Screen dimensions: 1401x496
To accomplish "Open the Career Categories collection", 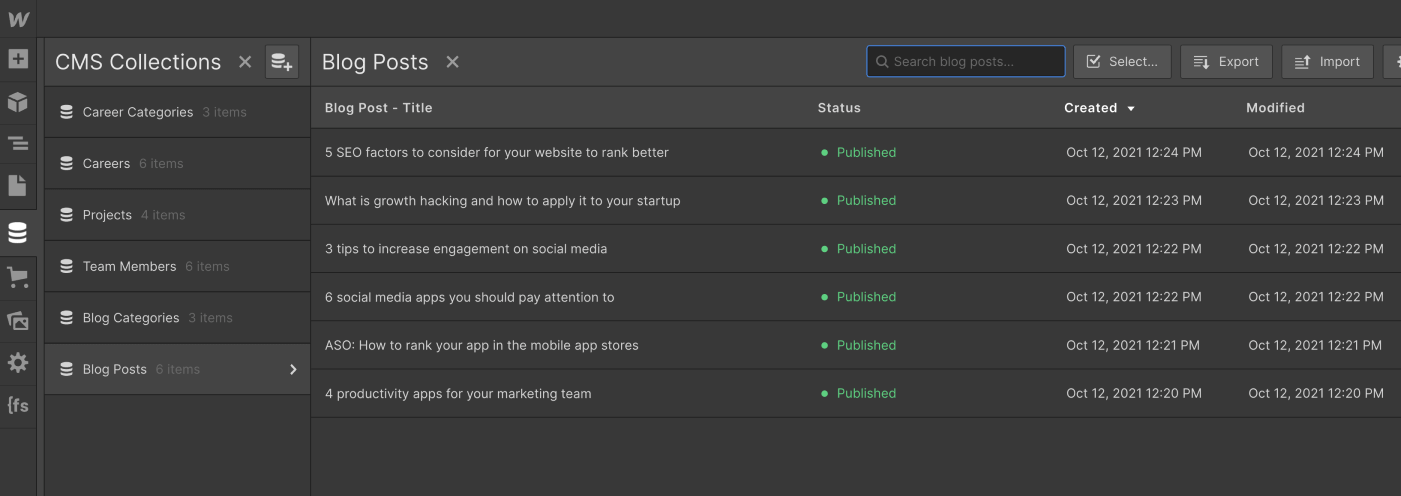I will click(138, 112).
